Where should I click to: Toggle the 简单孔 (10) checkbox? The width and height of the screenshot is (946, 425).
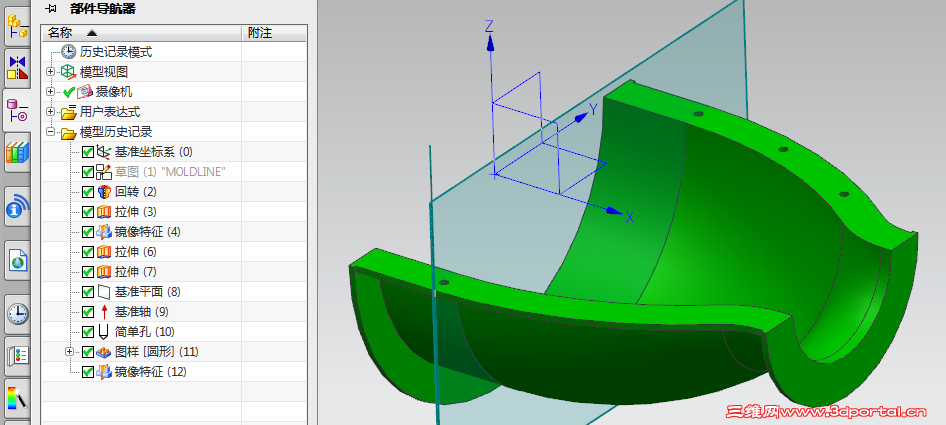(x=87, y=331)
